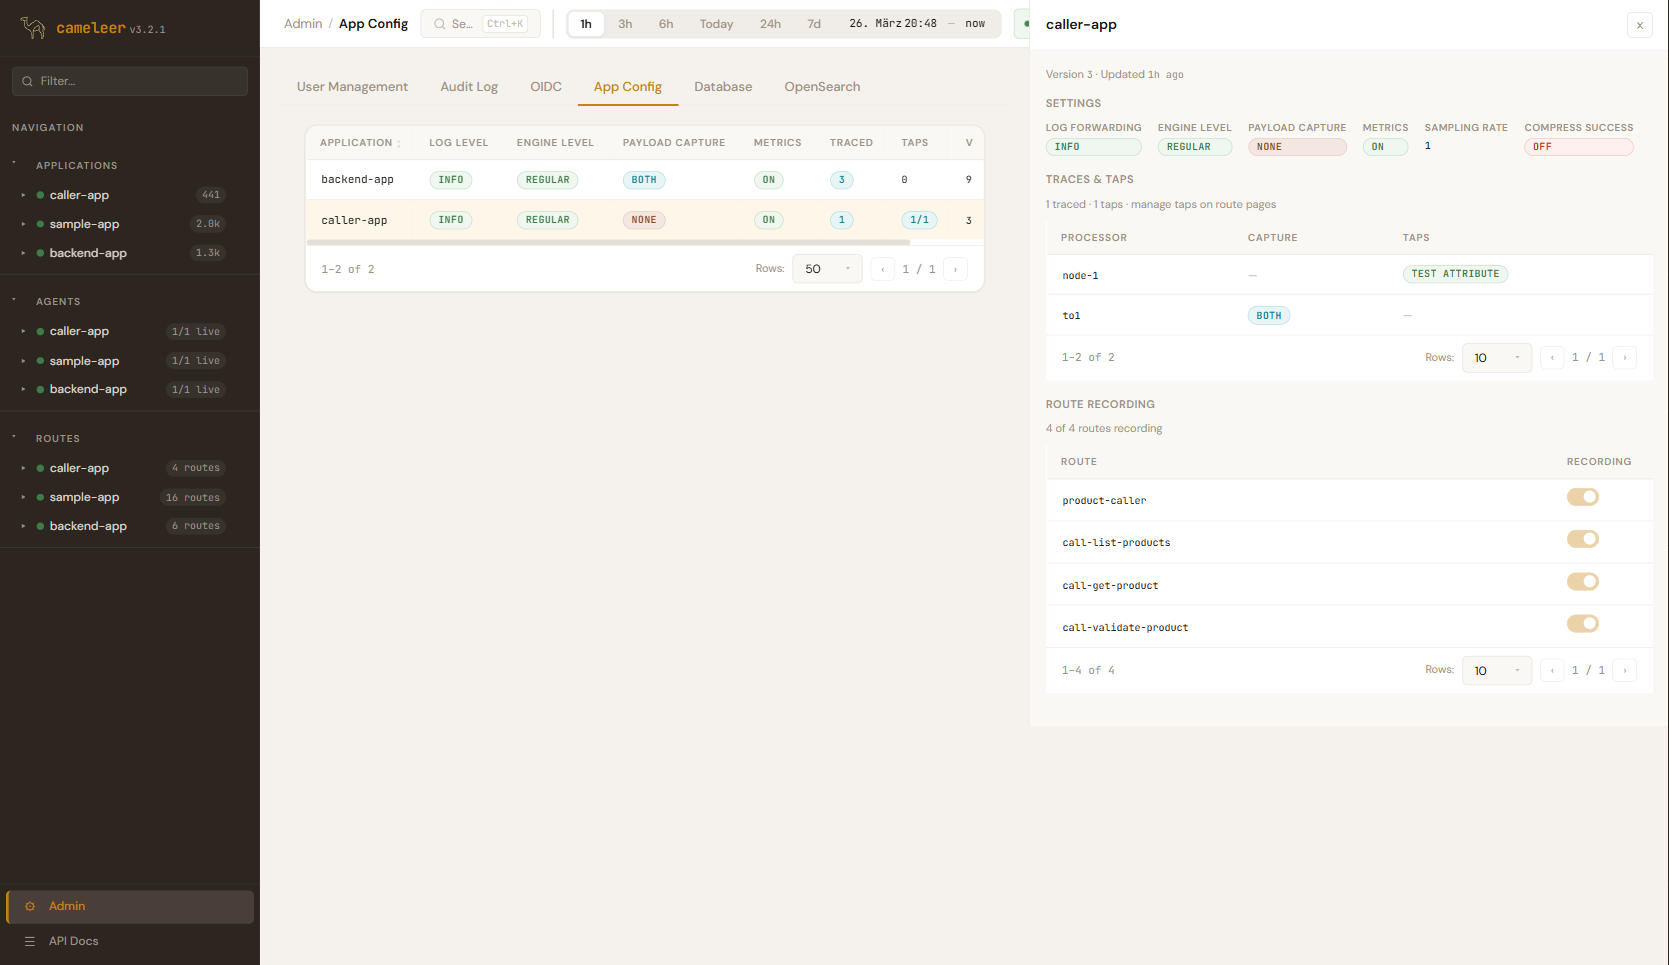Click the horizontal scrollbar under application table
1669x965 pixels.
tap(608, 242)
